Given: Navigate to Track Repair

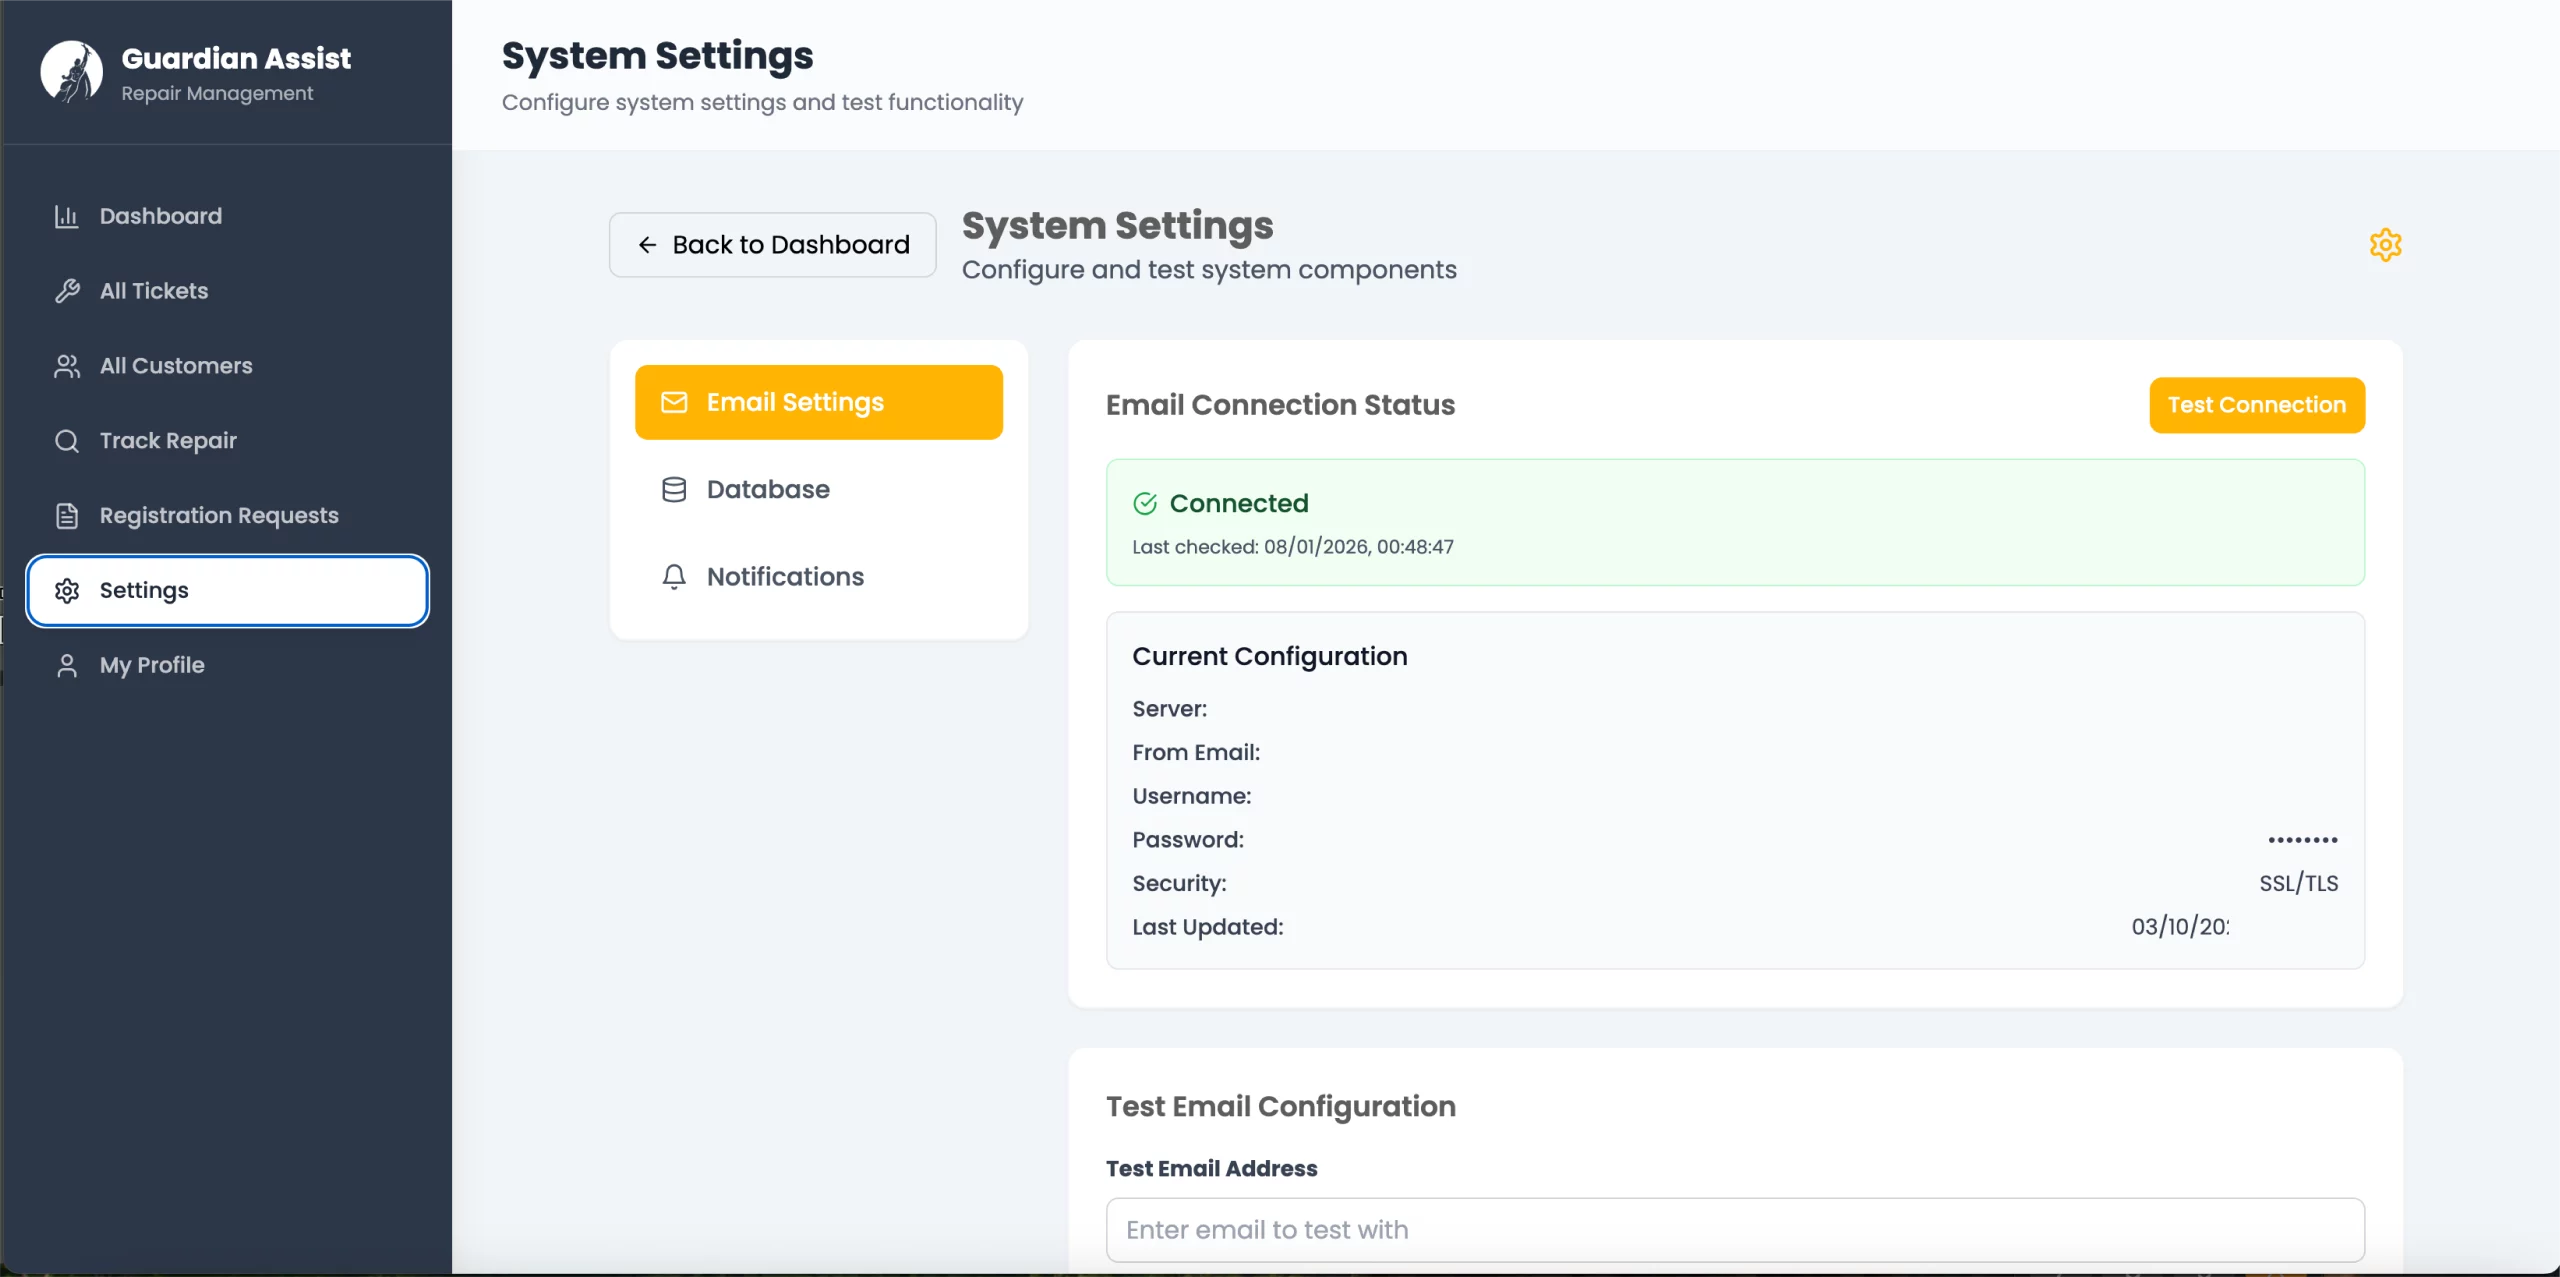Looking at the screenshot, I should (x=228, y=441).
